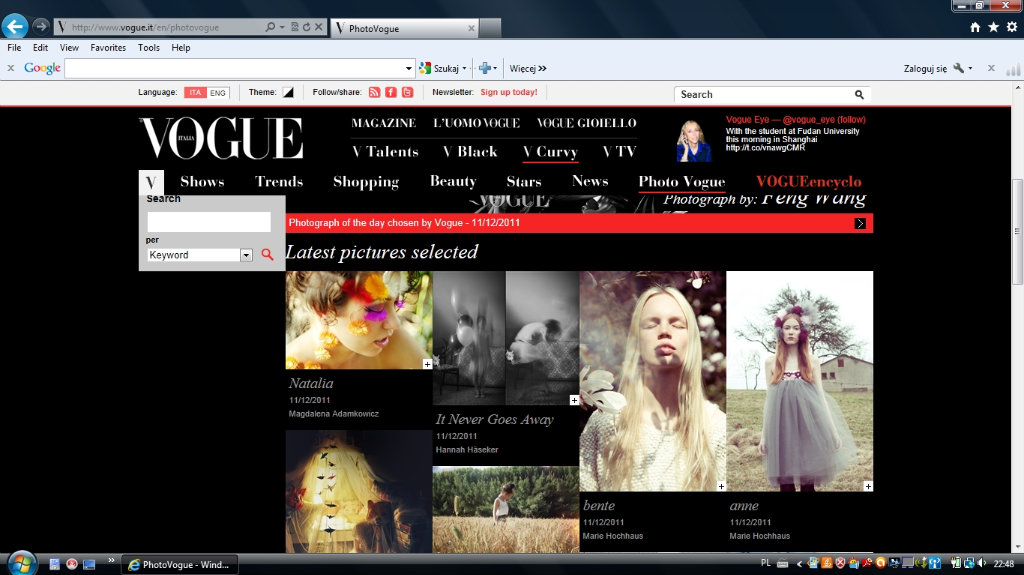Close the Google toolbar with its X
Viewport: 1024px width, 575px height.
point(10,68)
